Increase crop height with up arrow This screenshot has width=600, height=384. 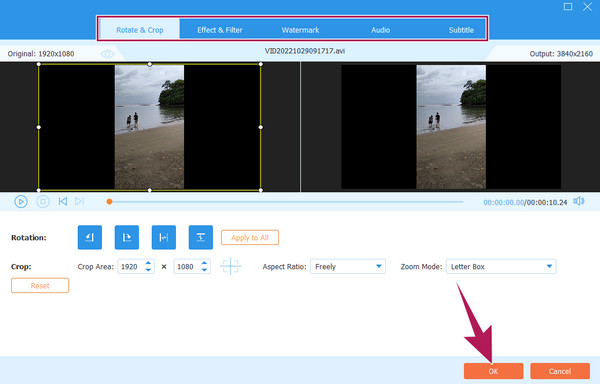[x=204, y=263]
